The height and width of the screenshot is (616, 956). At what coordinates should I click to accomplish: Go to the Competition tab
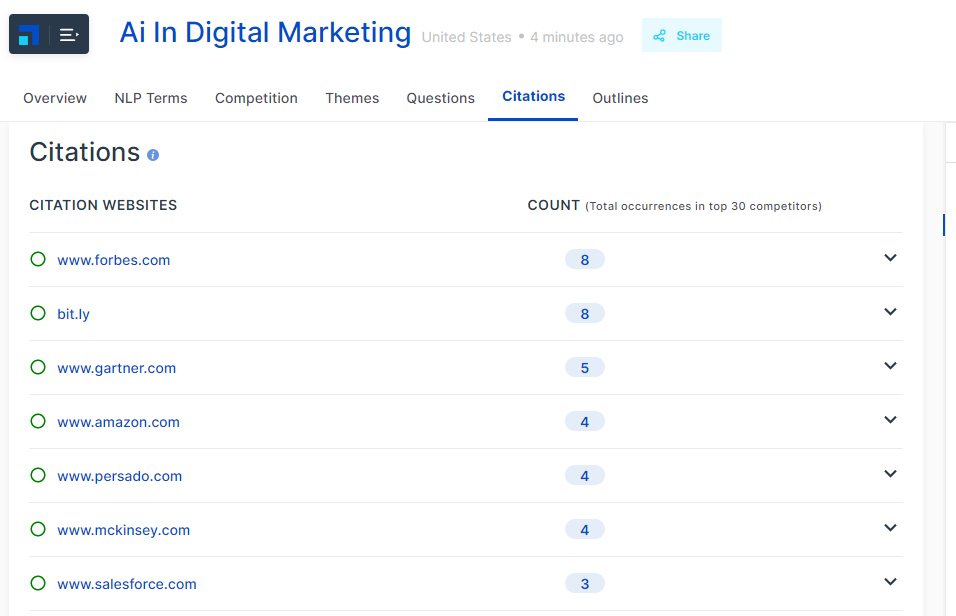coord(256,98)
